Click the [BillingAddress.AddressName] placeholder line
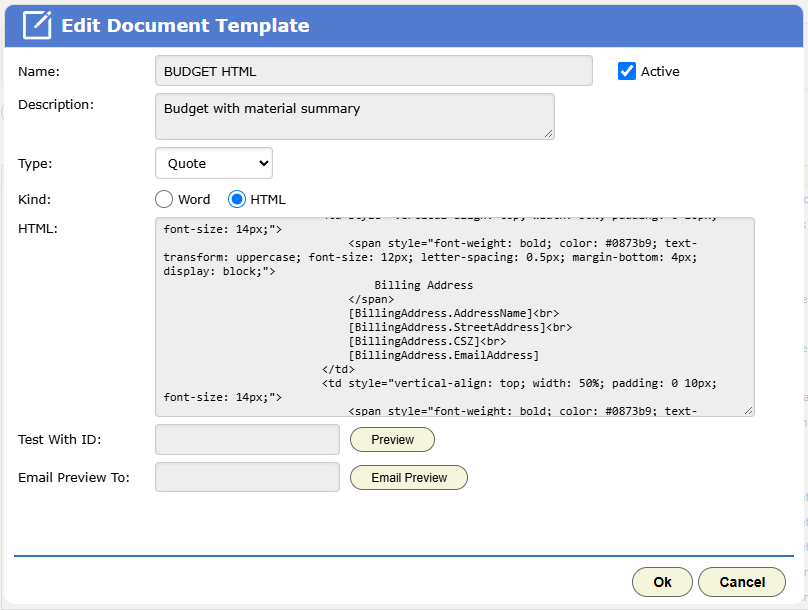 [x=453, y=313]
